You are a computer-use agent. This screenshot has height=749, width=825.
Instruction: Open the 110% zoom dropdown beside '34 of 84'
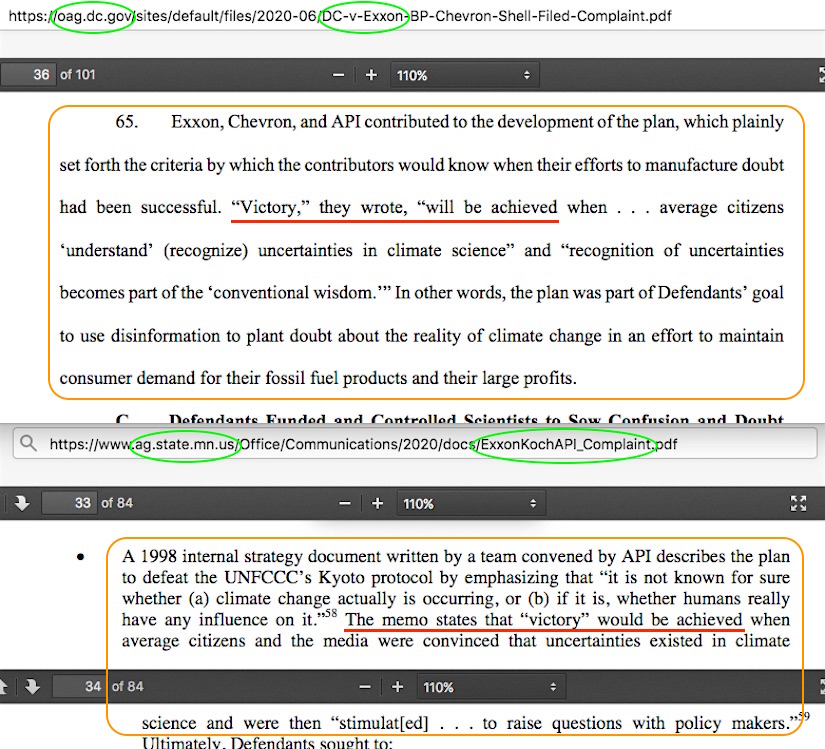(x=490, y=687)
